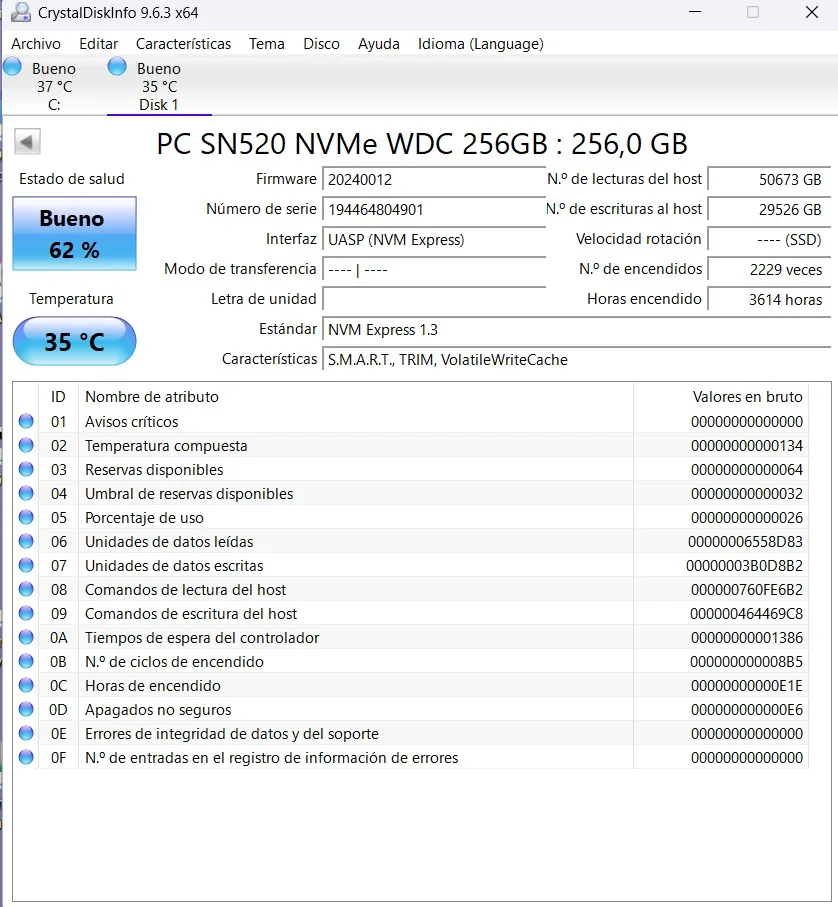Open the Archivo menu

[36, 44]
